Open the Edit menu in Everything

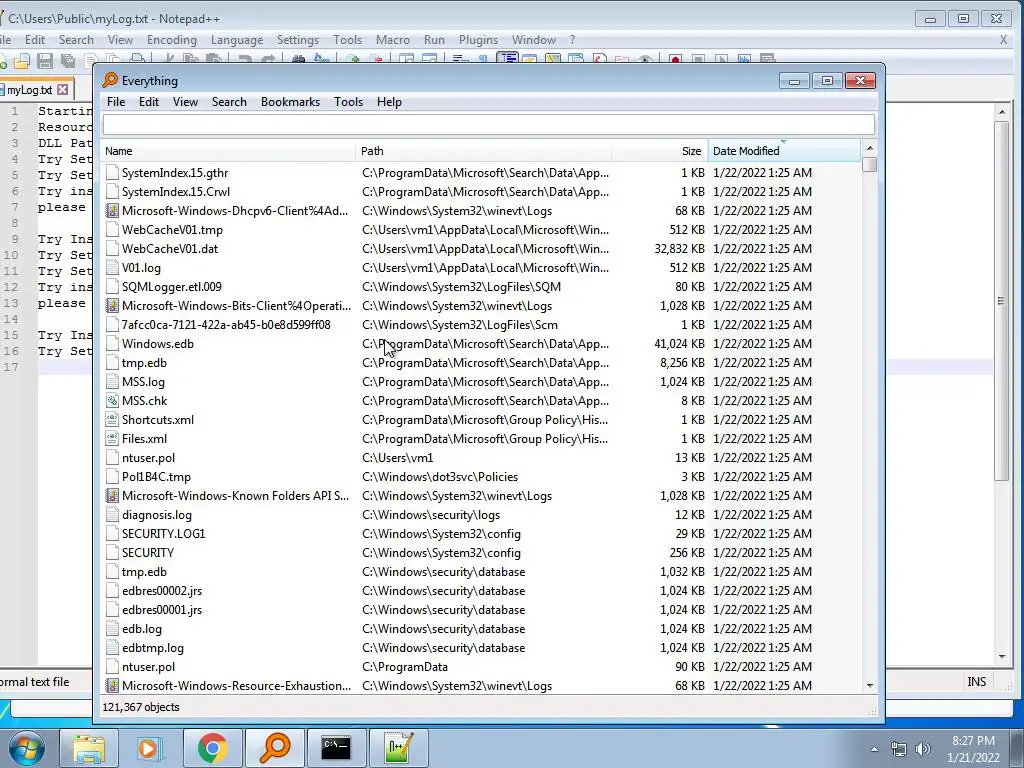coord(148,102)
